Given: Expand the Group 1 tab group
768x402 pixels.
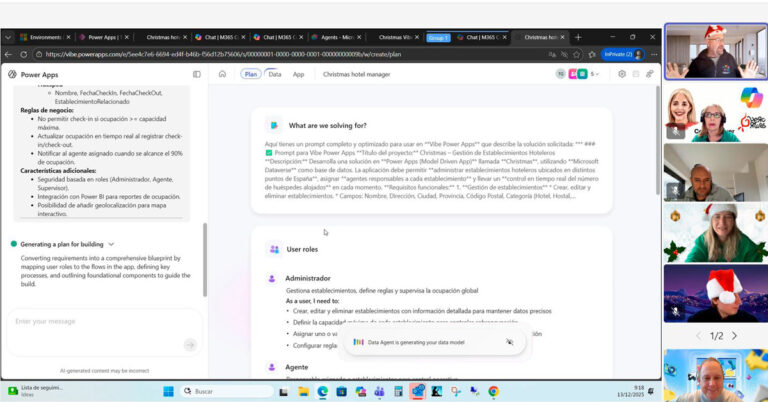Looking at the screenshot, I should pos(438,38).
